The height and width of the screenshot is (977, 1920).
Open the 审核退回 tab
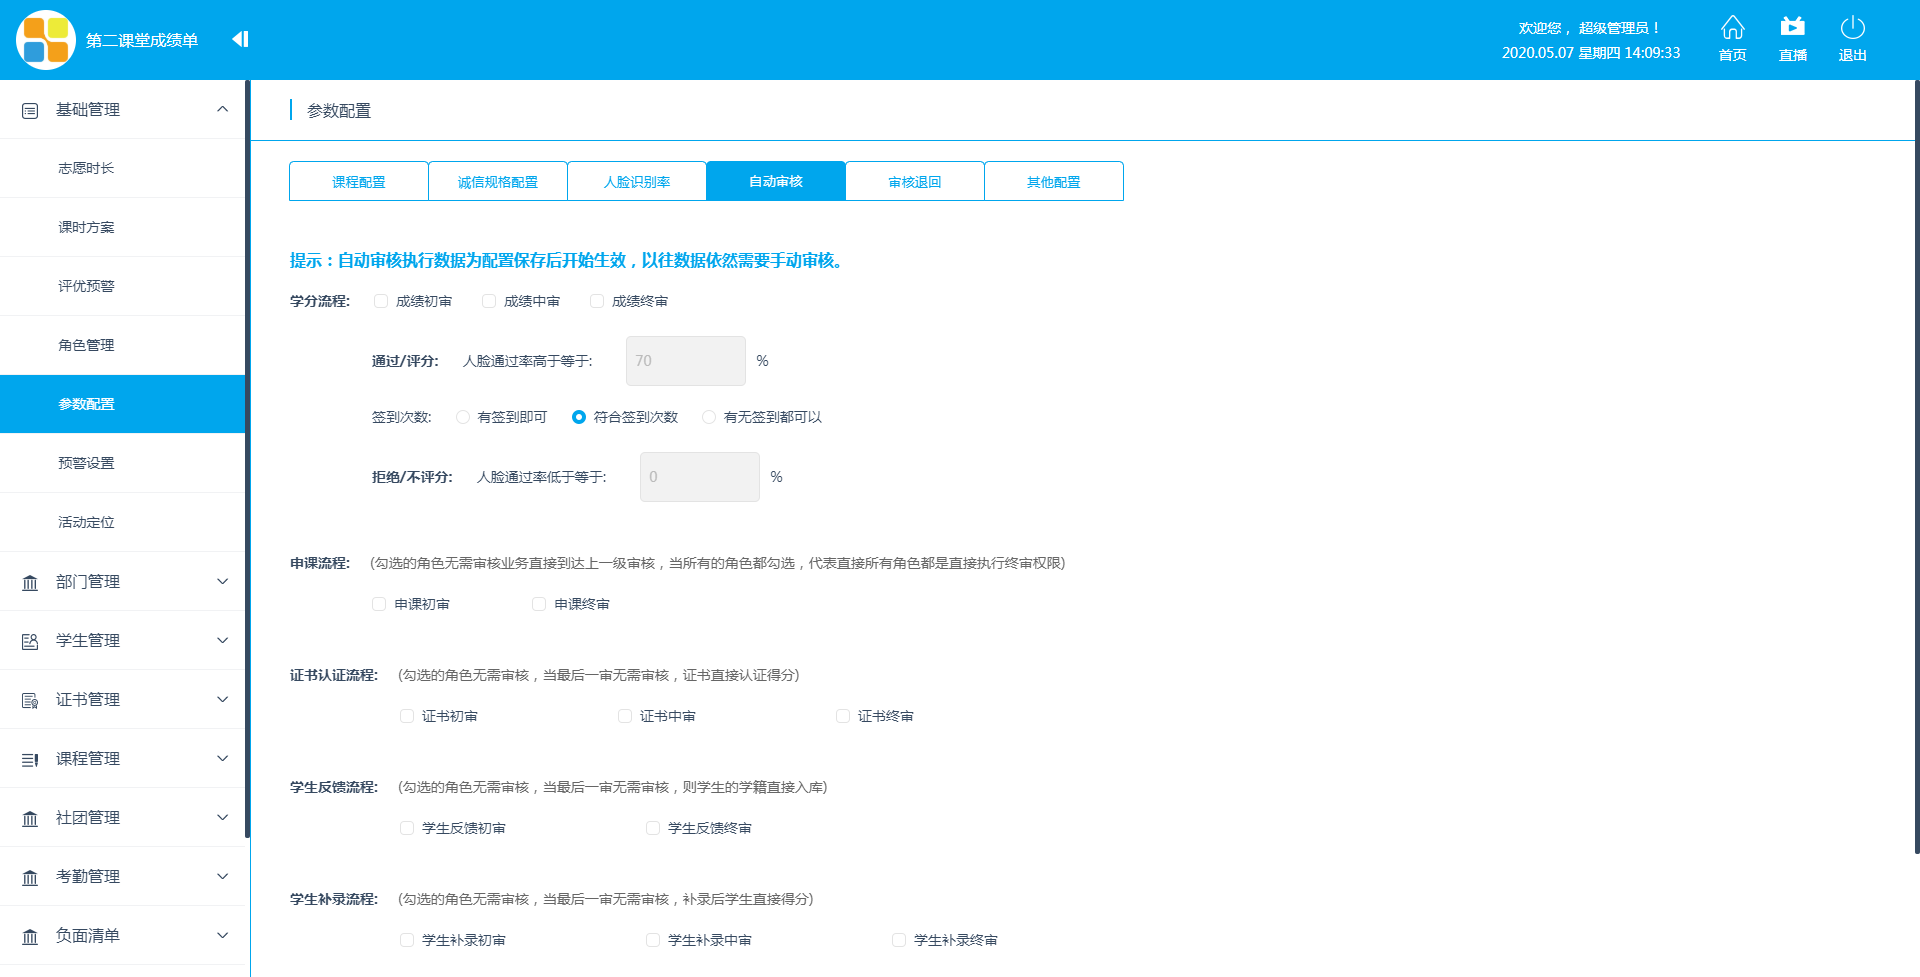coord(915,181)
